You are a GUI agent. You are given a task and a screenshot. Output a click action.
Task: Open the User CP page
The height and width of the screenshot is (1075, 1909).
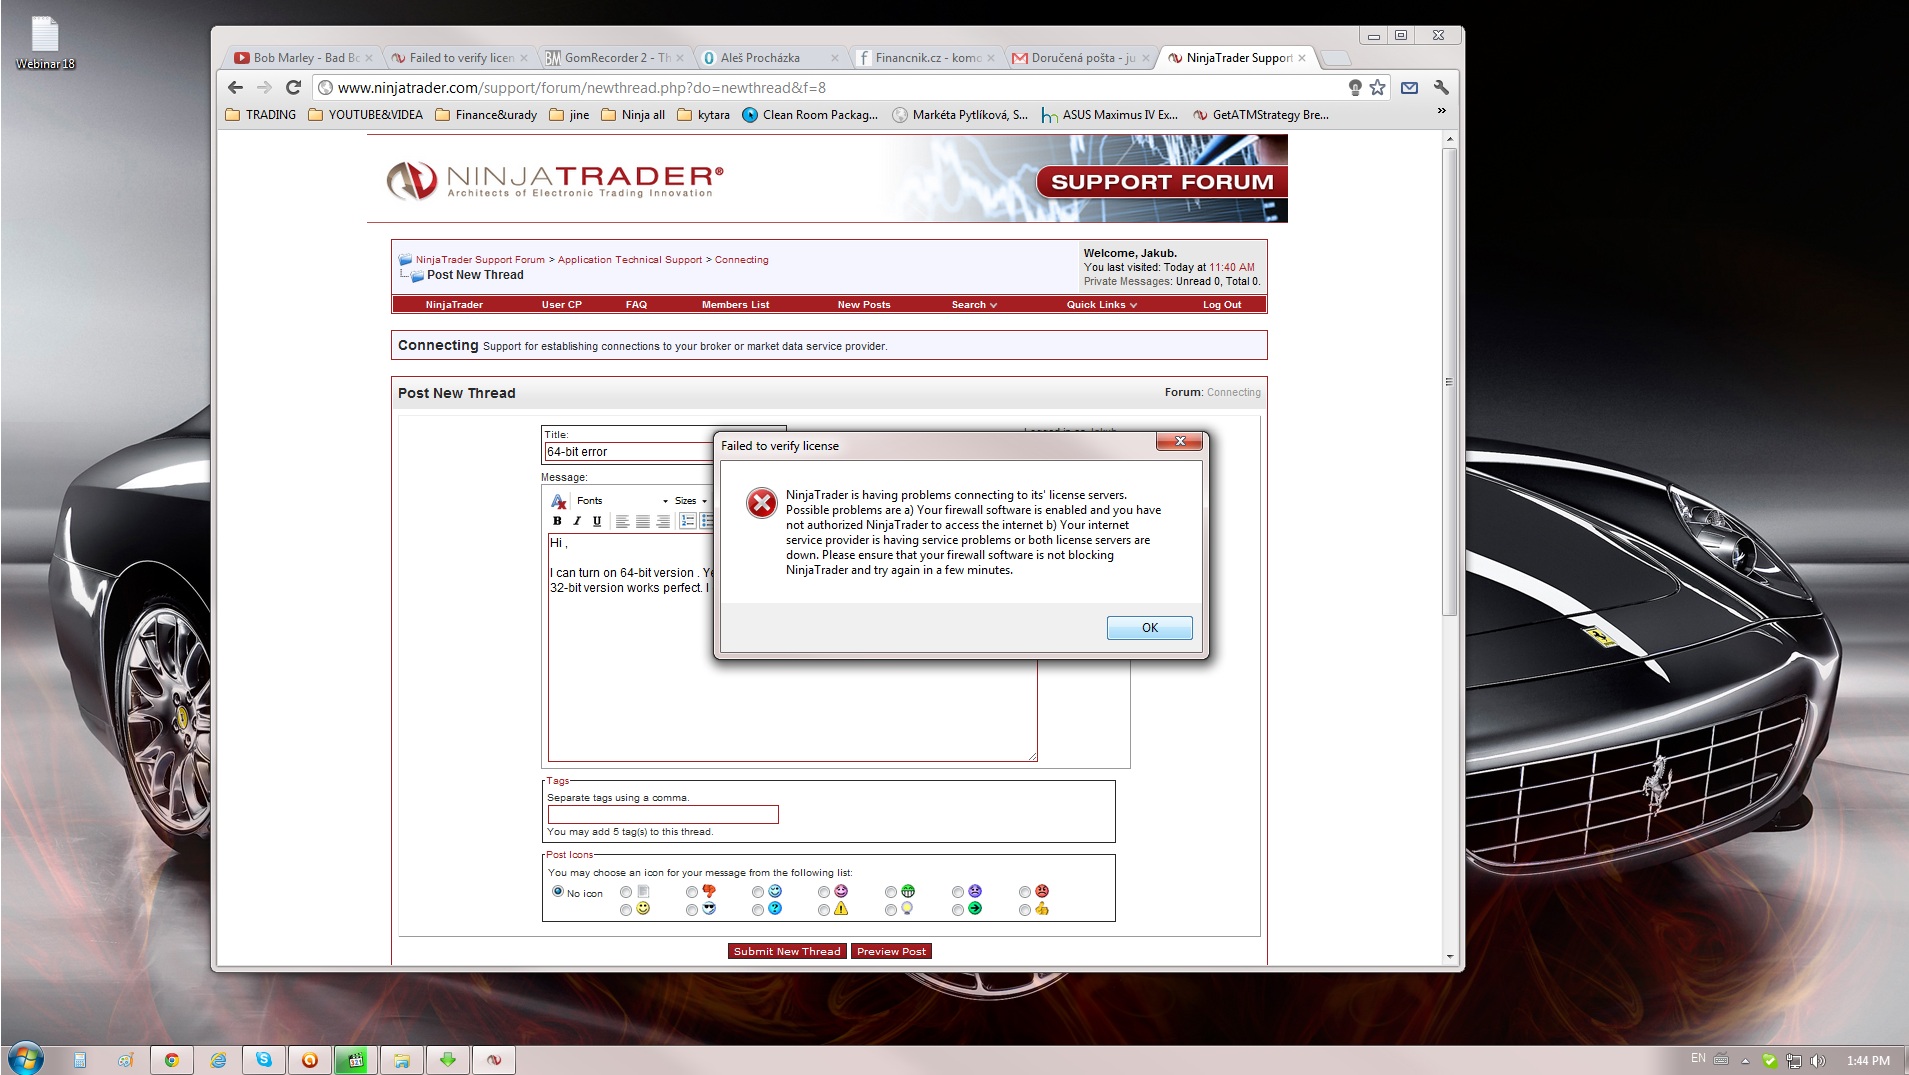click(x=561, y=305)
